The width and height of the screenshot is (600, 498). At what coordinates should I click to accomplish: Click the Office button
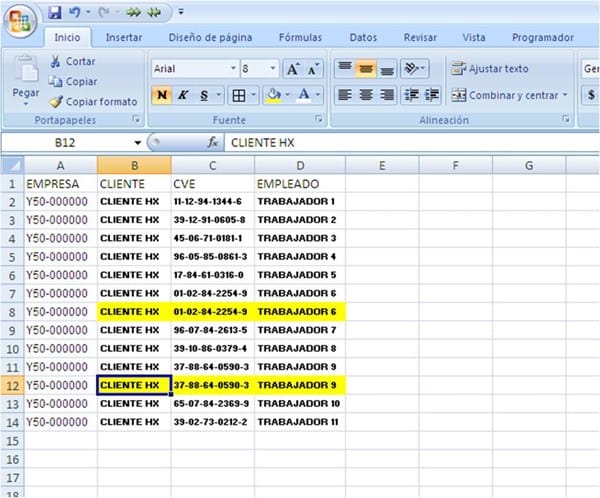click(x=20, y=20)
